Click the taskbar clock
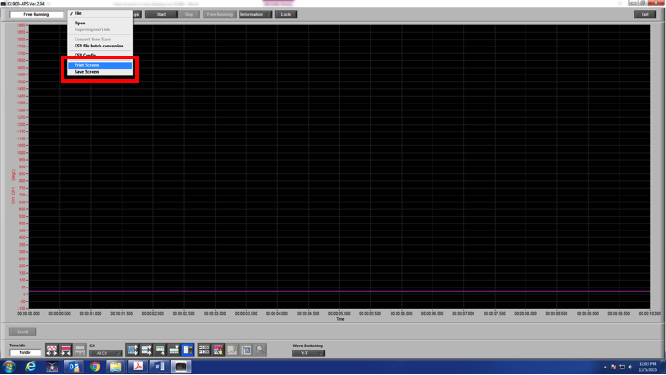 point(648,367)
